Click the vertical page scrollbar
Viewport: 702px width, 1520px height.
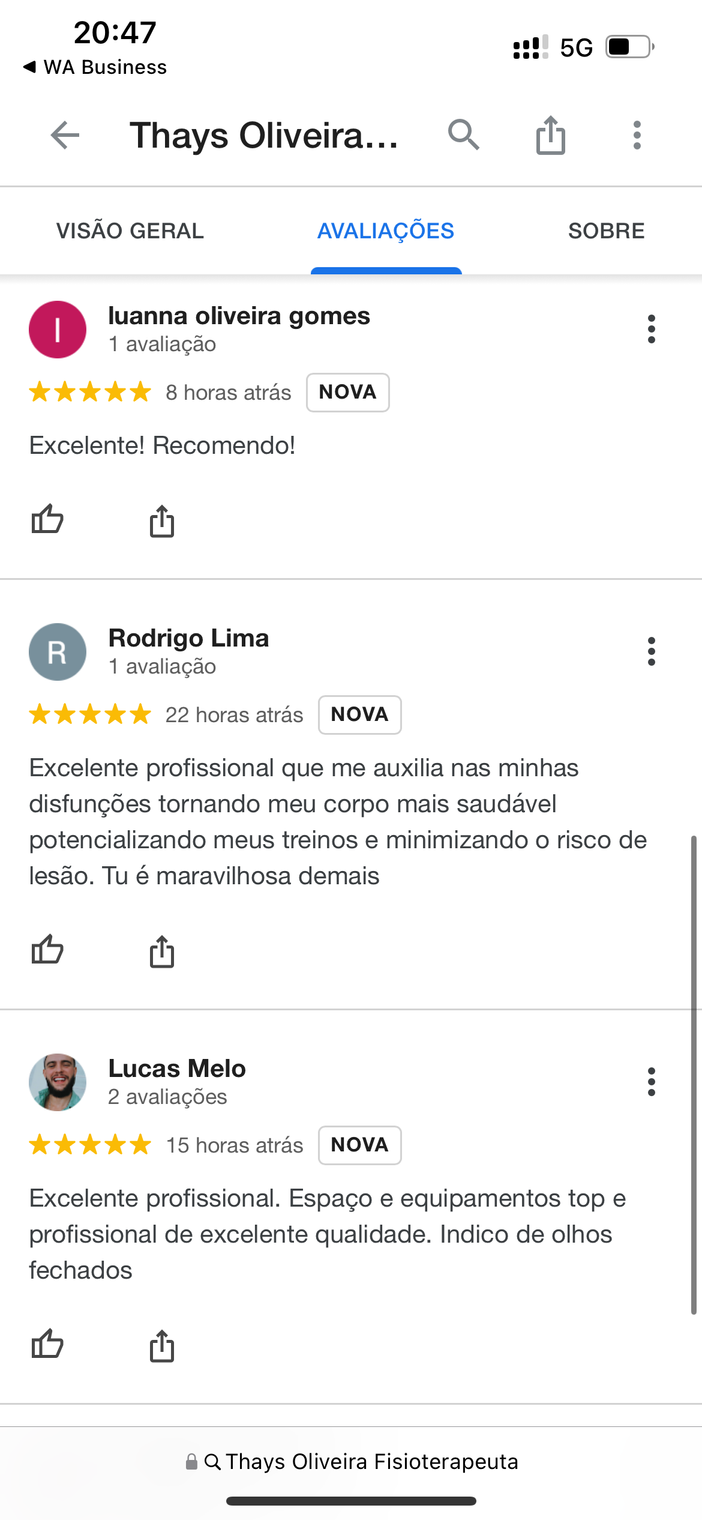[x=693, y=1075]
